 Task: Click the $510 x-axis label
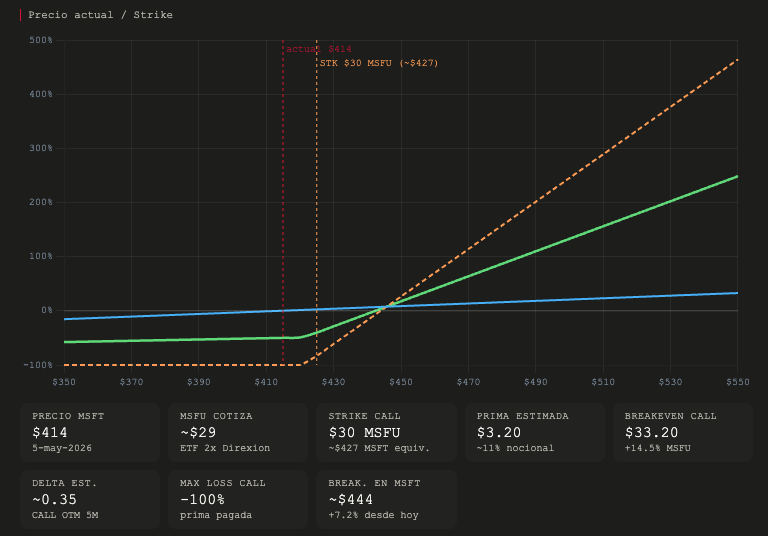point(603,382)
